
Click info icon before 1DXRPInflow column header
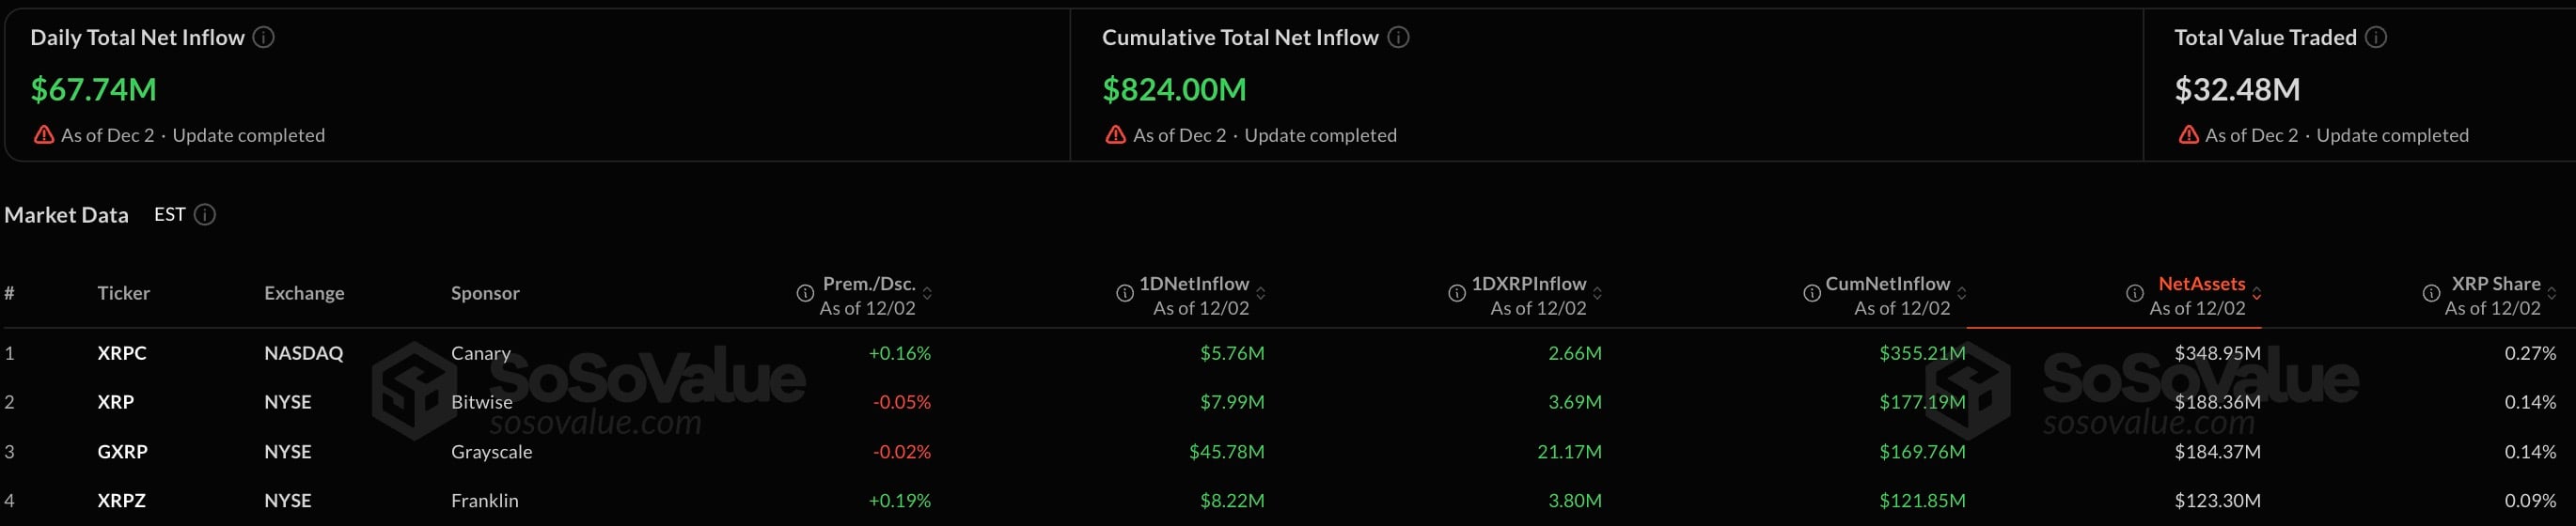1457,293
